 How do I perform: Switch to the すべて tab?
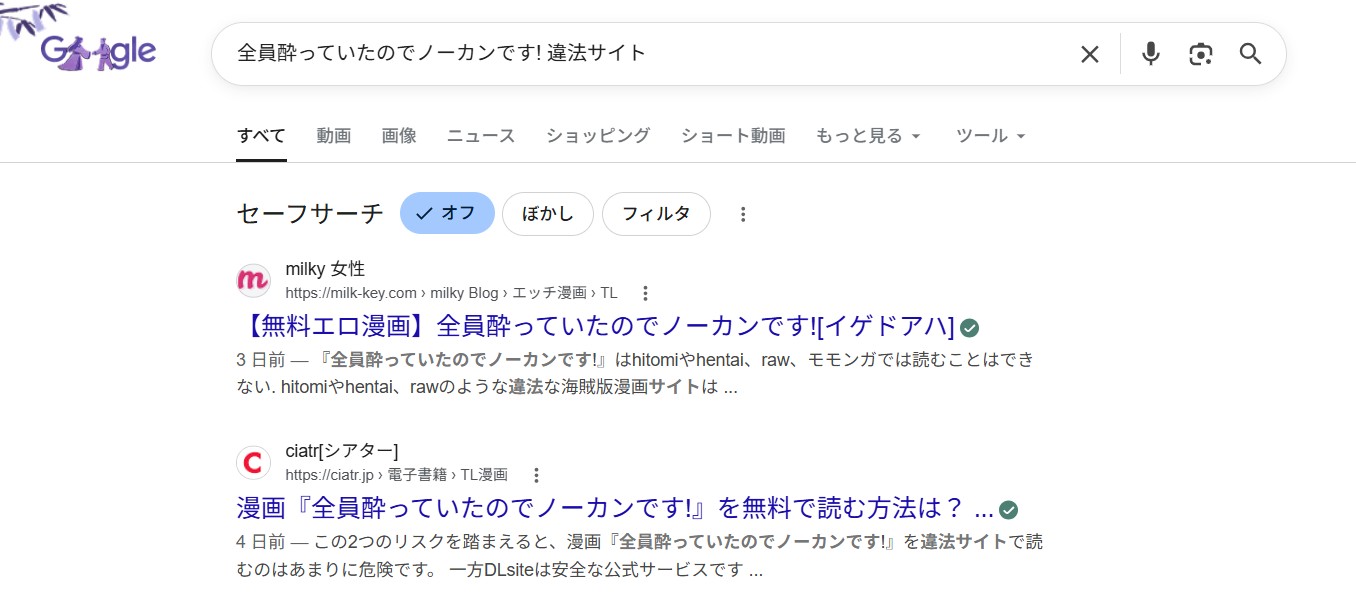(x=261, y=136)
